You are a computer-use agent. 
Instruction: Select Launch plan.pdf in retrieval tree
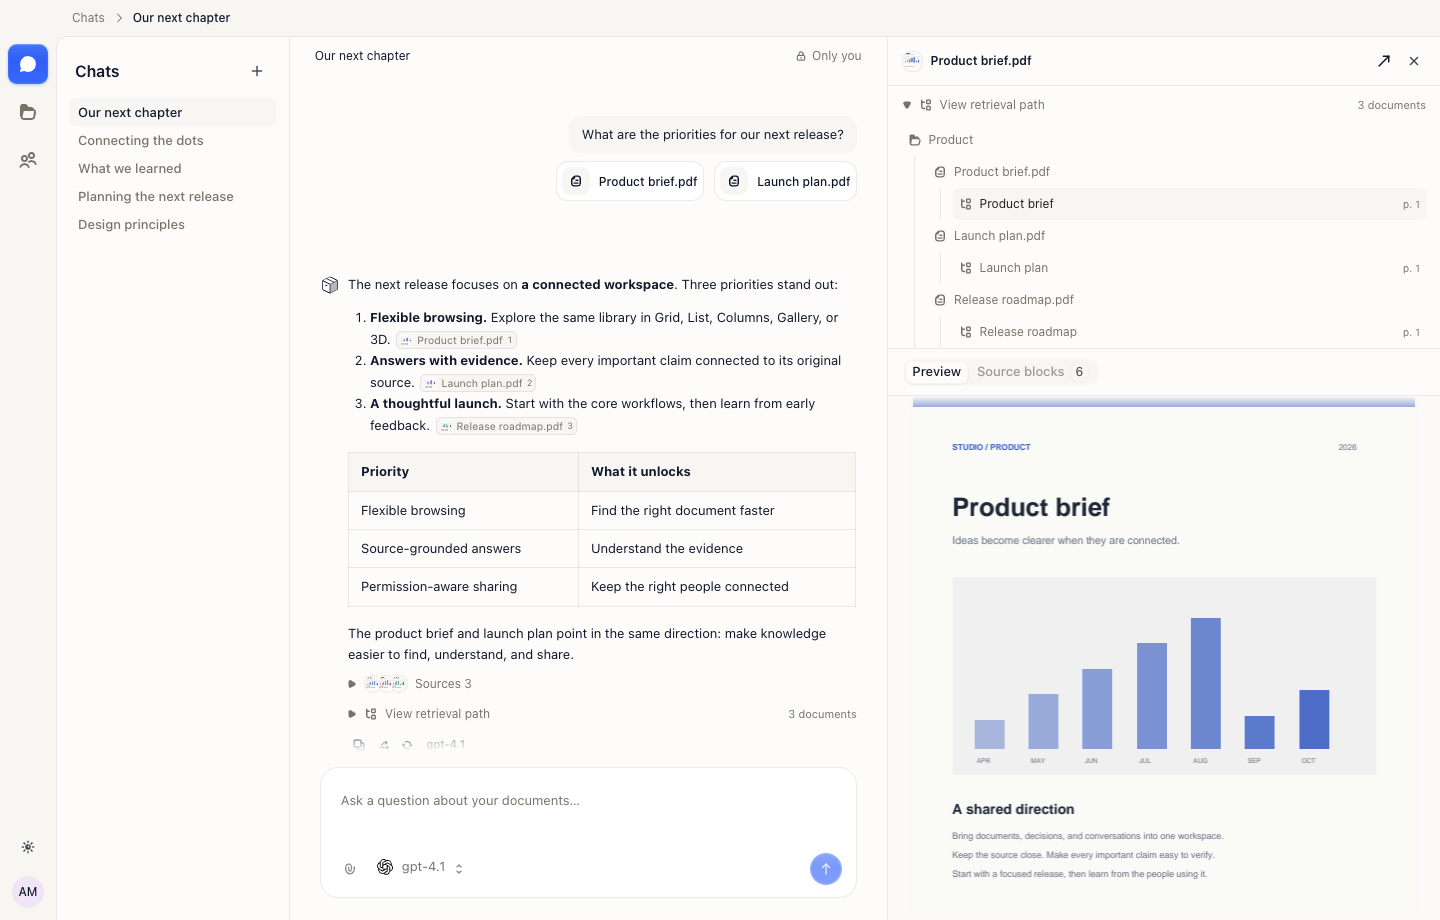pos(990,236)
